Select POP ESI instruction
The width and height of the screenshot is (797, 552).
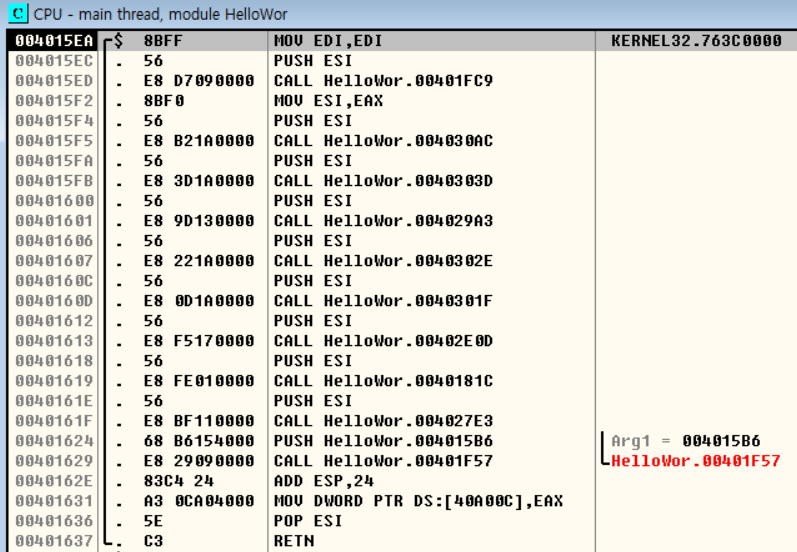[308, 521]
